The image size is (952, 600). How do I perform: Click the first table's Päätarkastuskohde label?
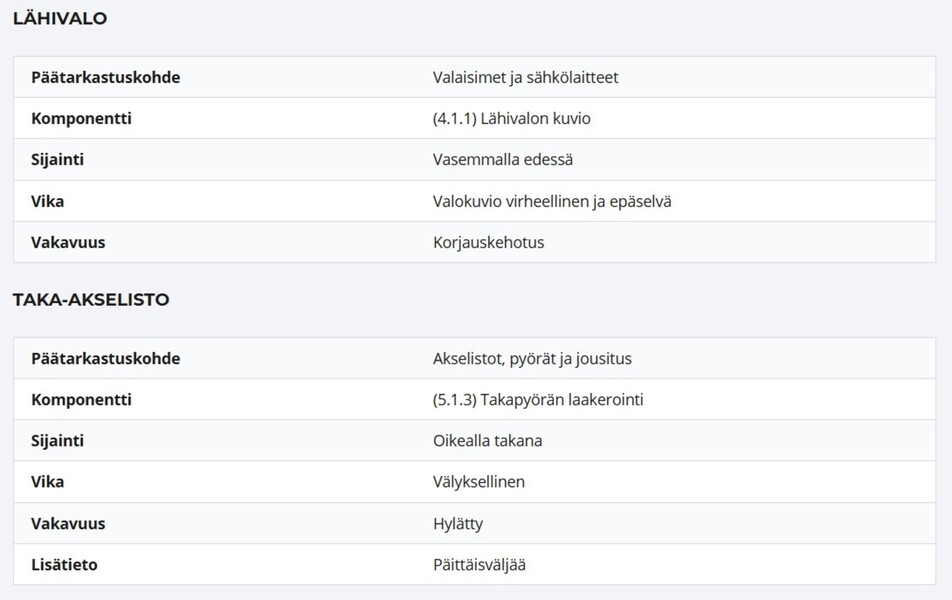(x=106, y=78)
